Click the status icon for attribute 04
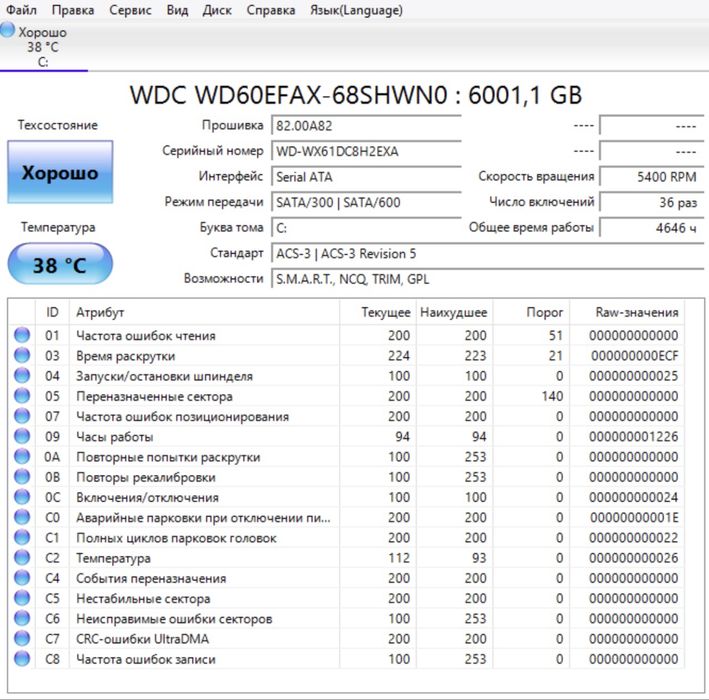This screenshot has width=709, height=700. 22,375
